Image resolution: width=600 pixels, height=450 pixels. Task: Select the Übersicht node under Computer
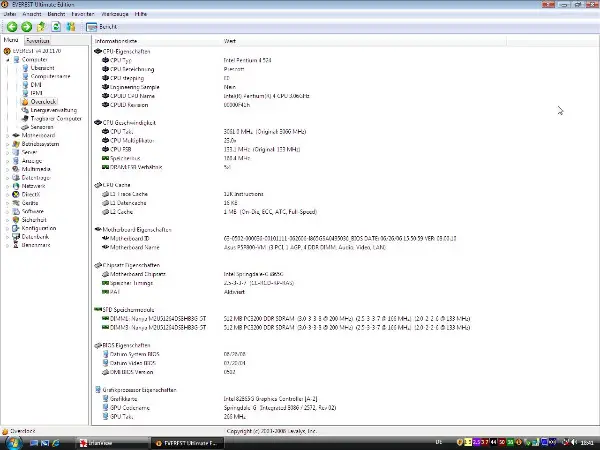click(43, 68)
